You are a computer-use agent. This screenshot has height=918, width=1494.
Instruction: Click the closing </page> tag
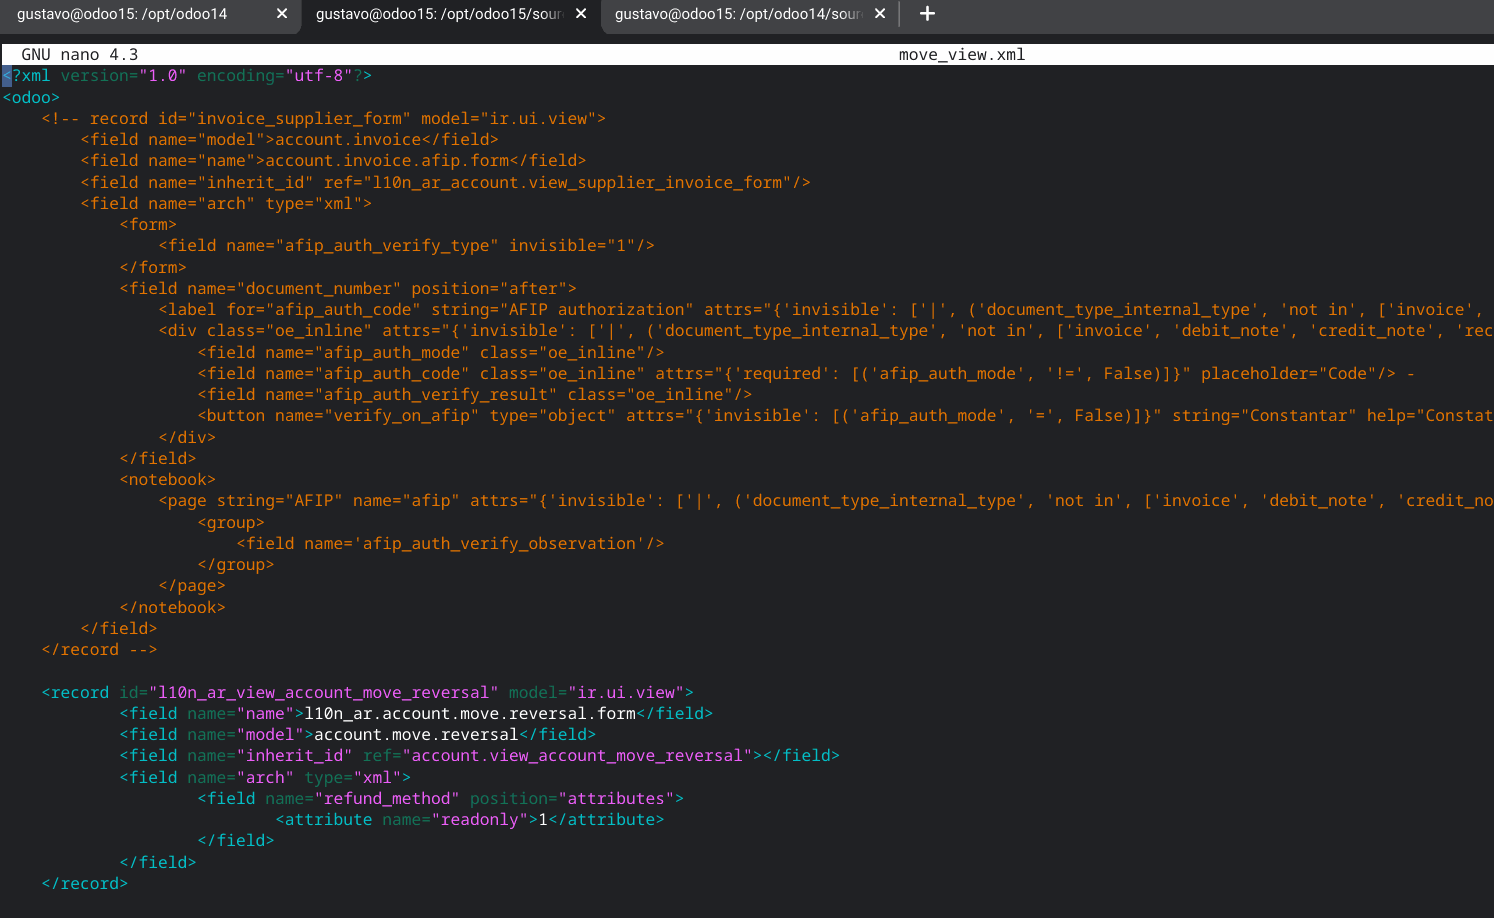[x=192, y=586]
